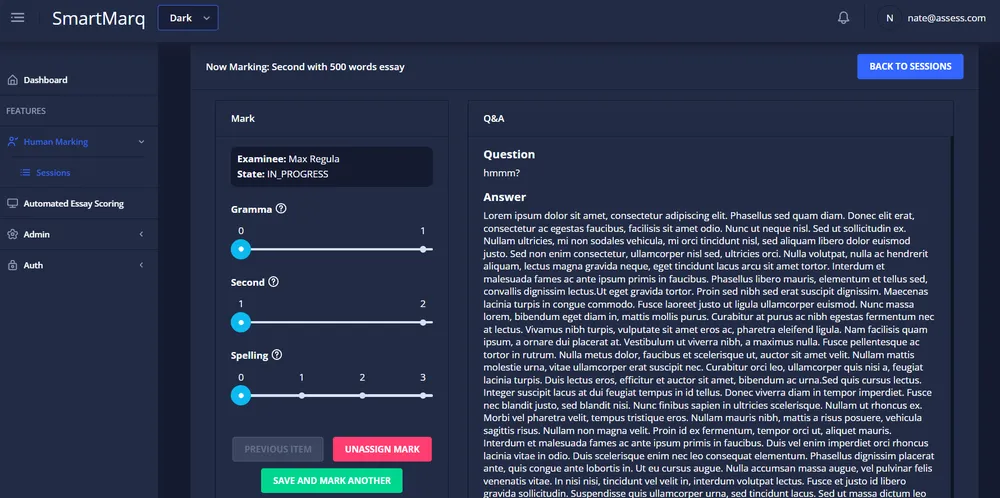Viewport: 1000px width, 498px height.
Task: Expand the Auth menu chevron
Action: [142, 265]
